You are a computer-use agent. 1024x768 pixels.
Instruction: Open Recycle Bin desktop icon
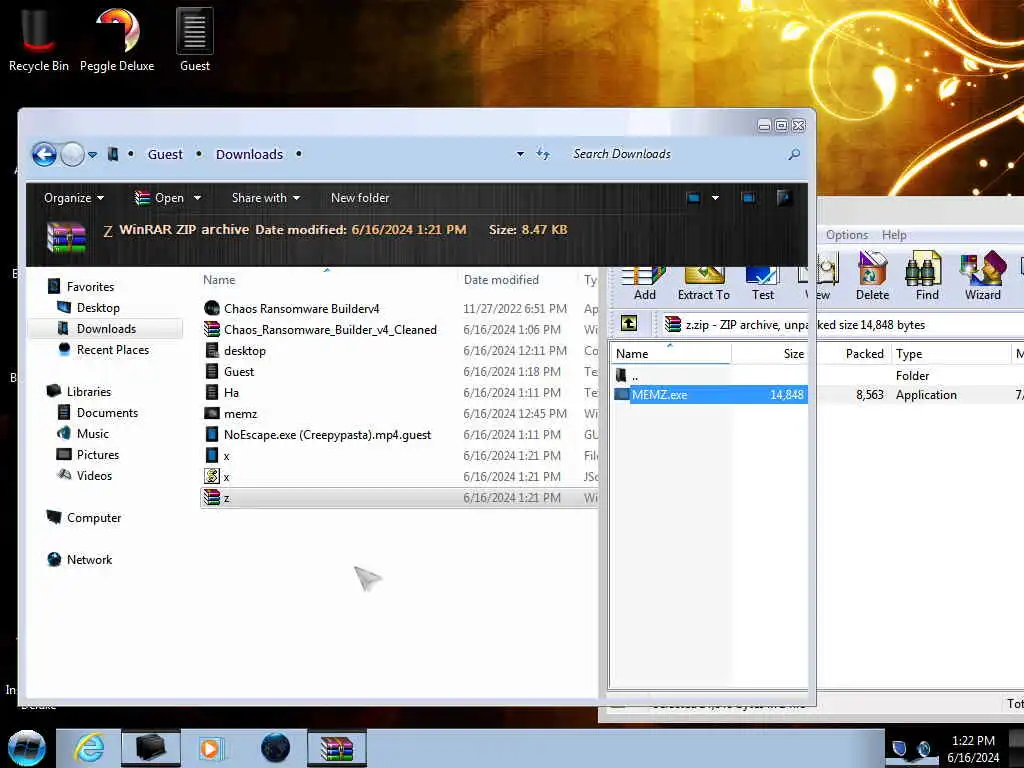[x=39, y=39]
